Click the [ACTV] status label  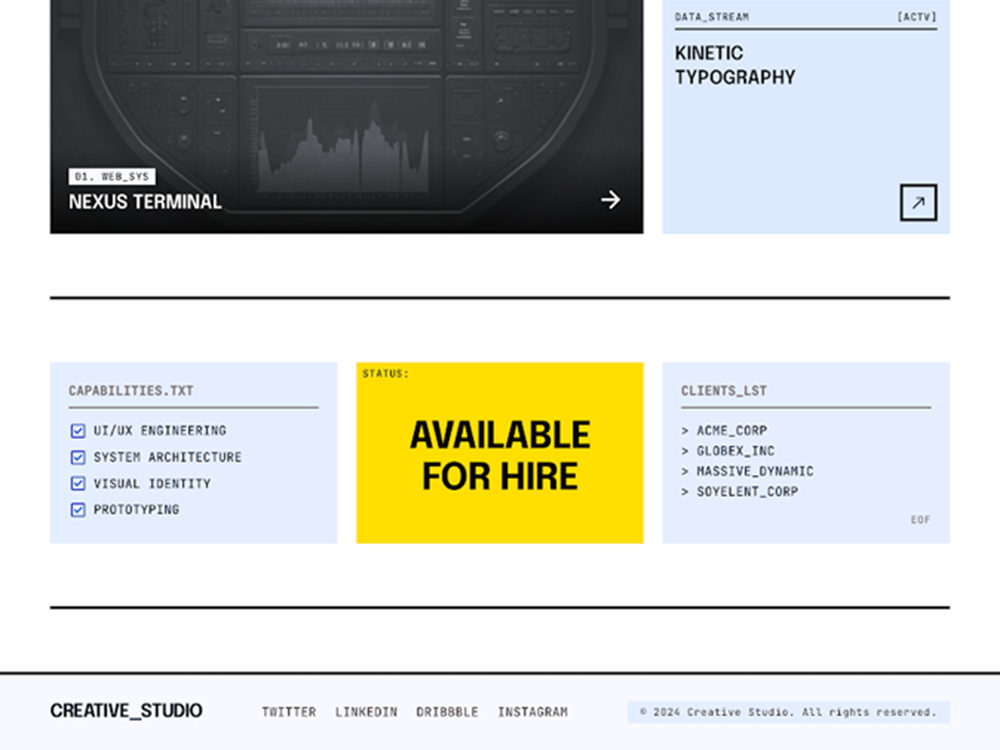(x=916, y=17)
